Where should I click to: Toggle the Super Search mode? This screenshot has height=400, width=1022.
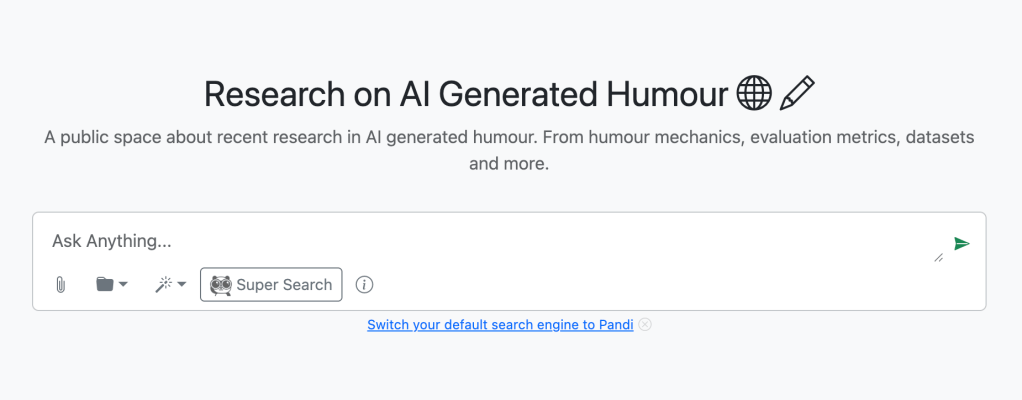(271, 285)
